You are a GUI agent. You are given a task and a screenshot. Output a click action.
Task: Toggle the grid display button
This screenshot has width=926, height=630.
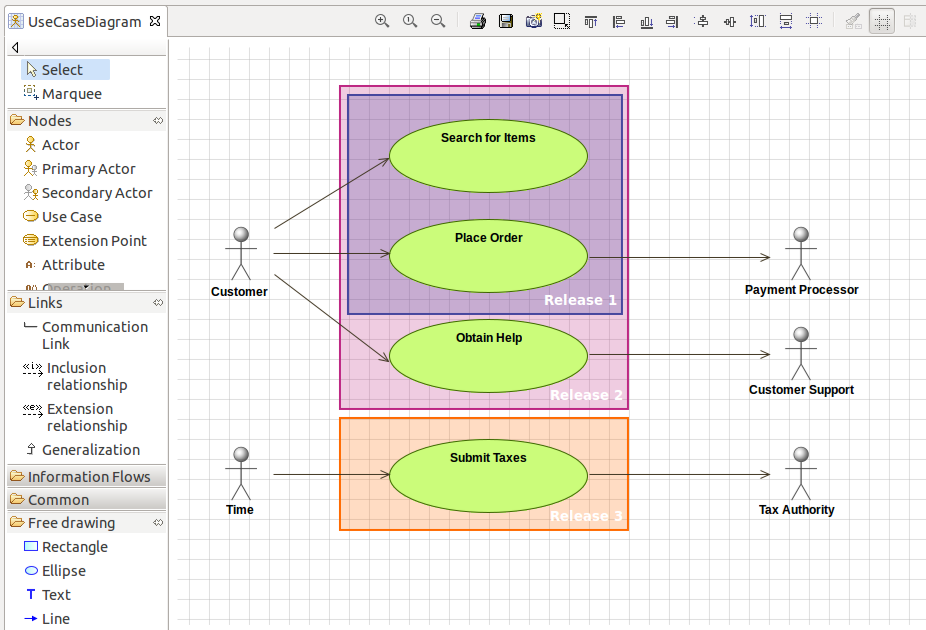[x=882, y=22]
